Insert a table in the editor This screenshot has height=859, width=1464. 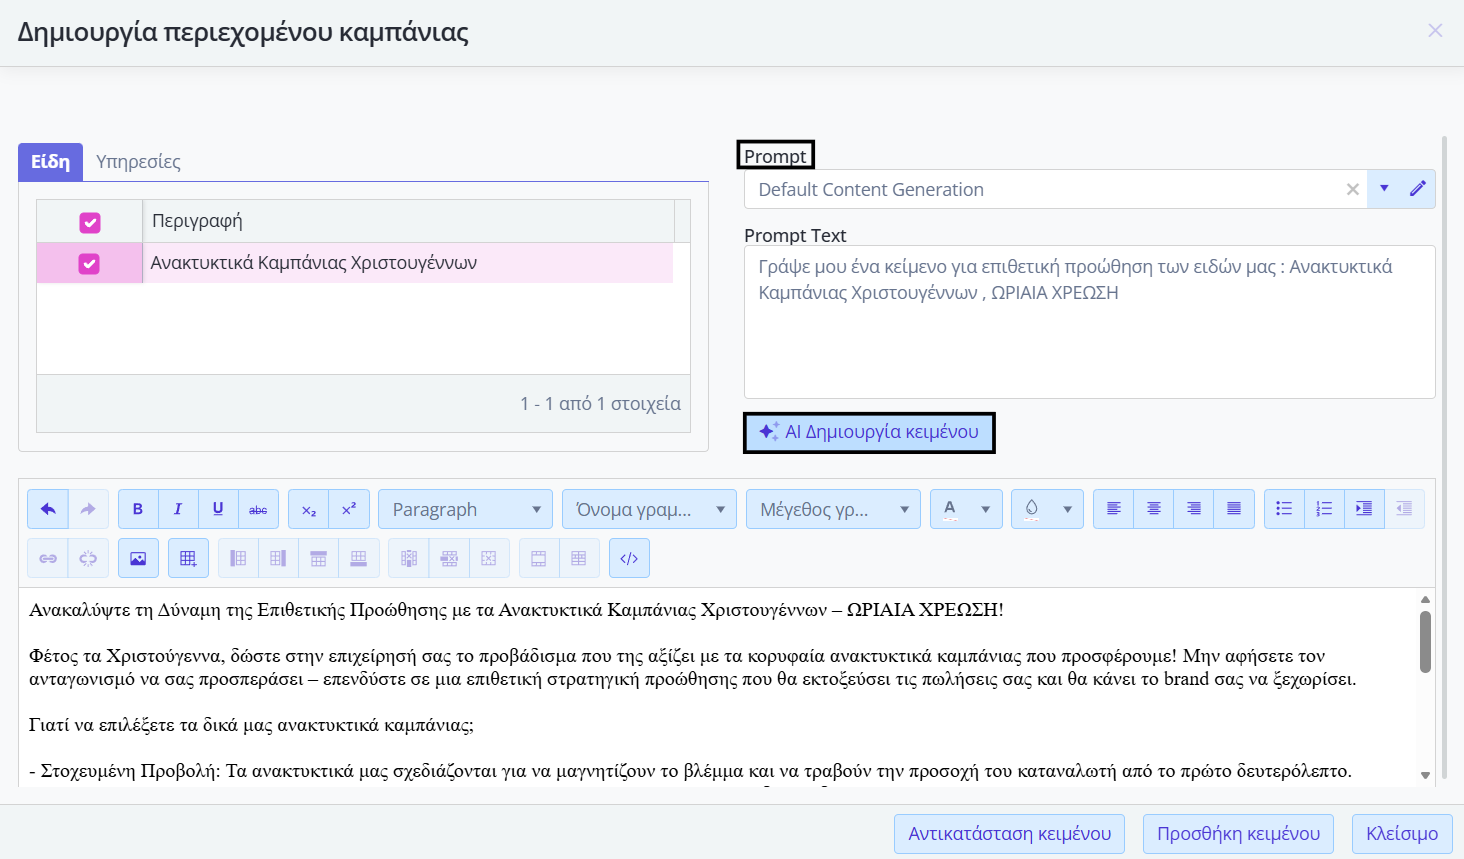pyautogui.click(x=188, y=559)
